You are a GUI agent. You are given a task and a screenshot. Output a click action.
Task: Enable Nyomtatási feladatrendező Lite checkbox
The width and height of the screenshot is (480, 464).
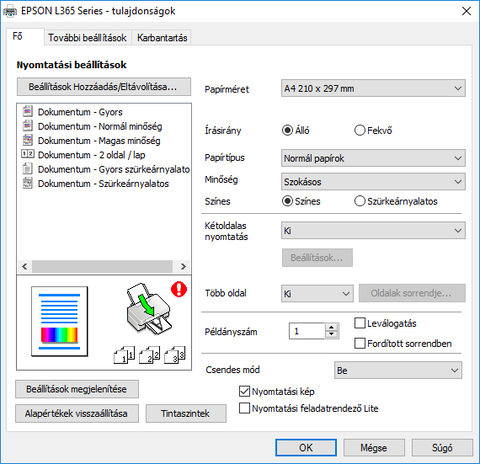244,408
